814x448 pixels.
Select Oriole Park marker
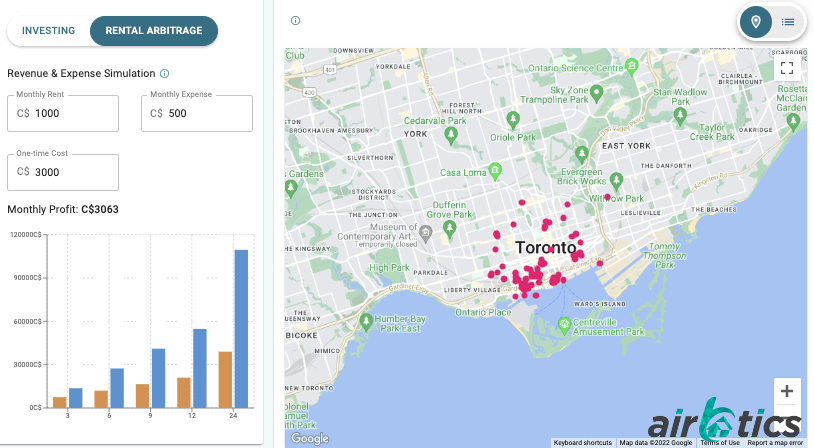tap(513, 120)
